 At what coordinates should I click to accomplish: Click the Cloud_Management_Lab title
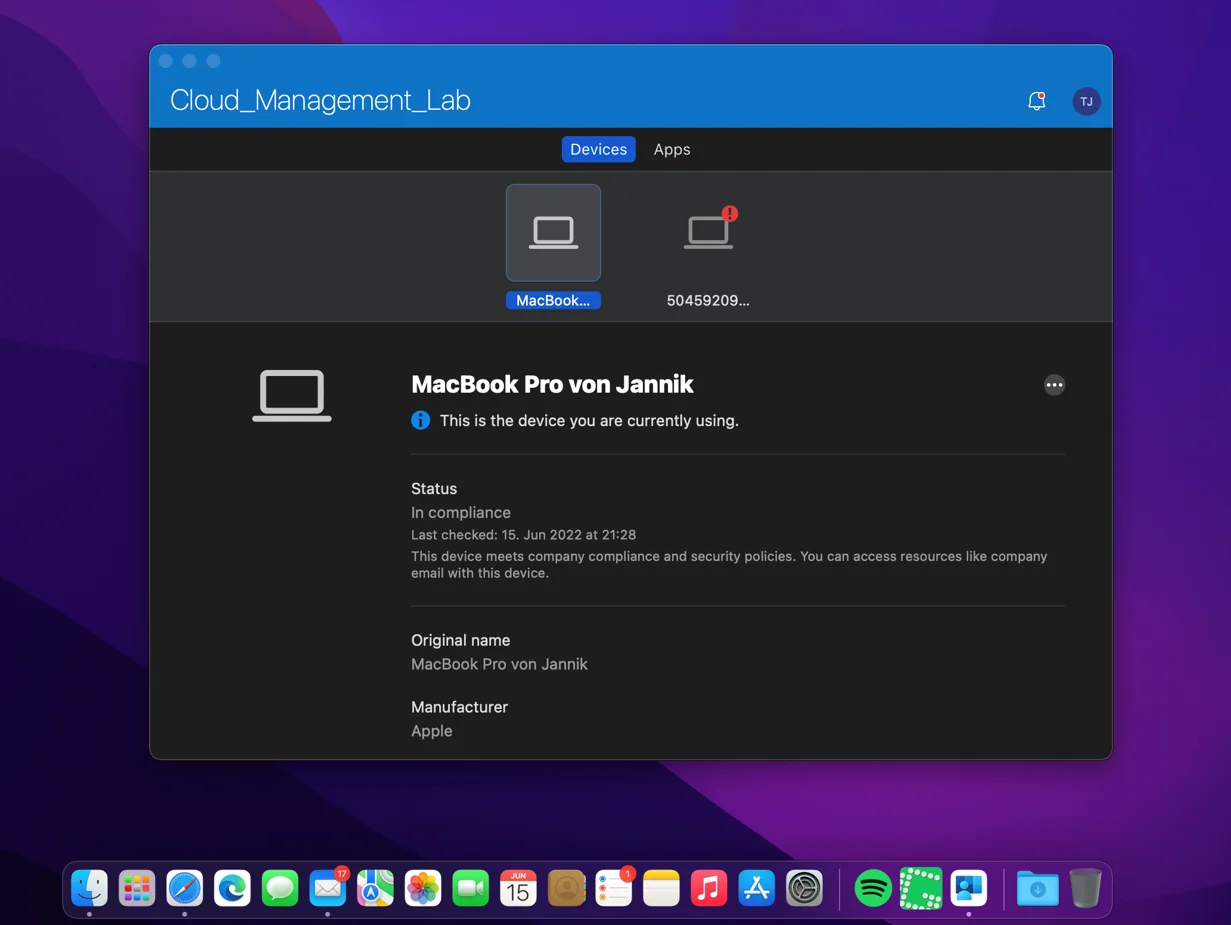click(x=320, y=100)
